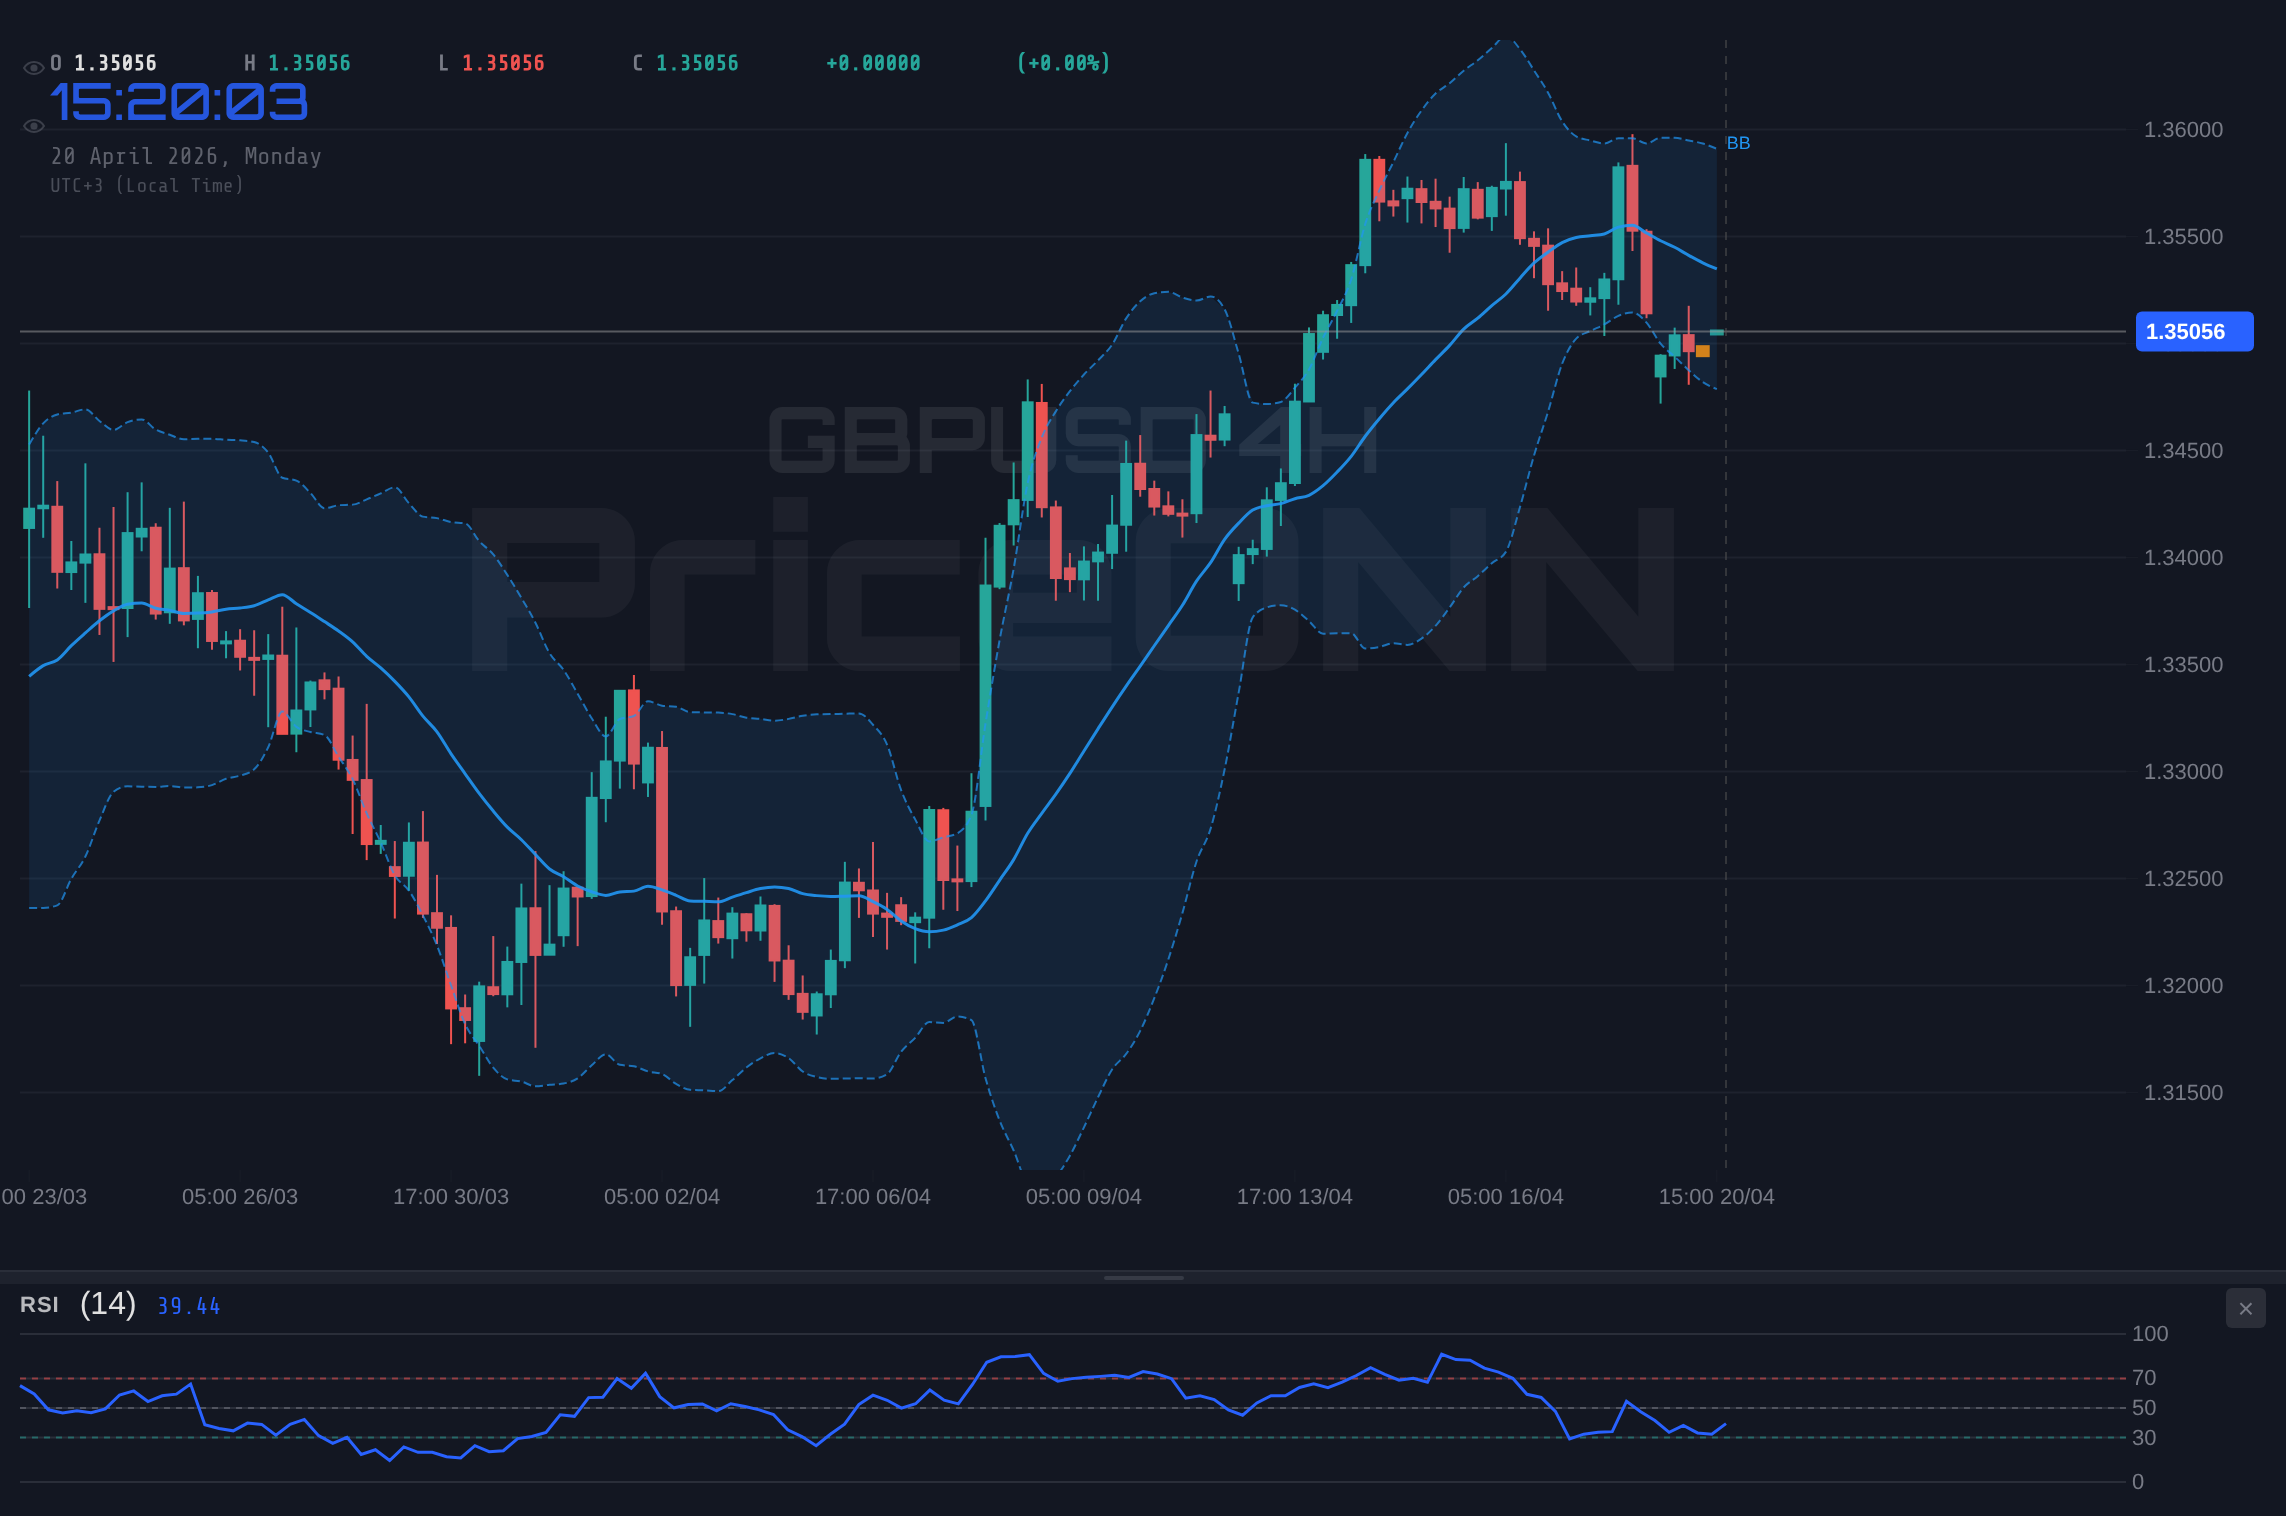Click the 1.34500 price axis label
This screenshot has height=1516, width=2286.
pos(2183,451)
